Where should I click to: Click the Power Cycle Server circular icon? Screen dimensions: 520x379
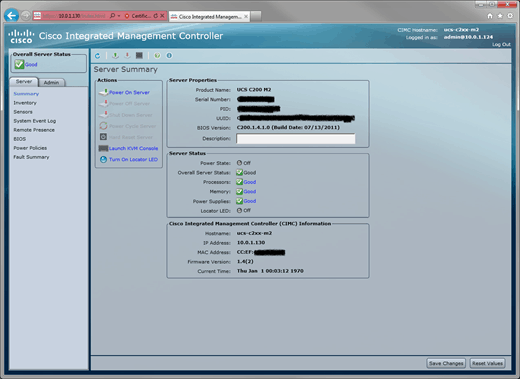click(104, 126)
